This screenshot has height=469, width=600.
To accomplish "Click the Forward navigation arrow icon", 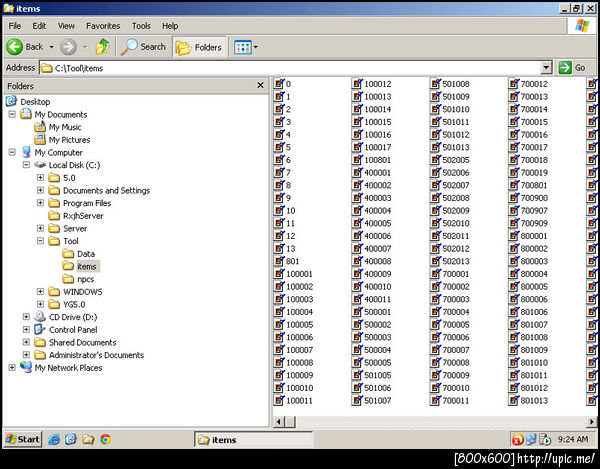I will tap(68, 47).
